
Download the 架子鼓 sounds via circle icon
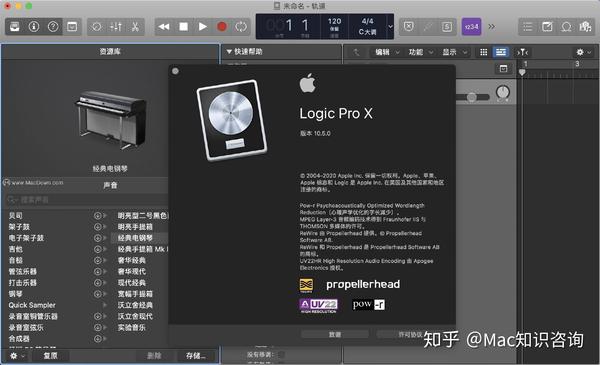[x=98, y=227]
